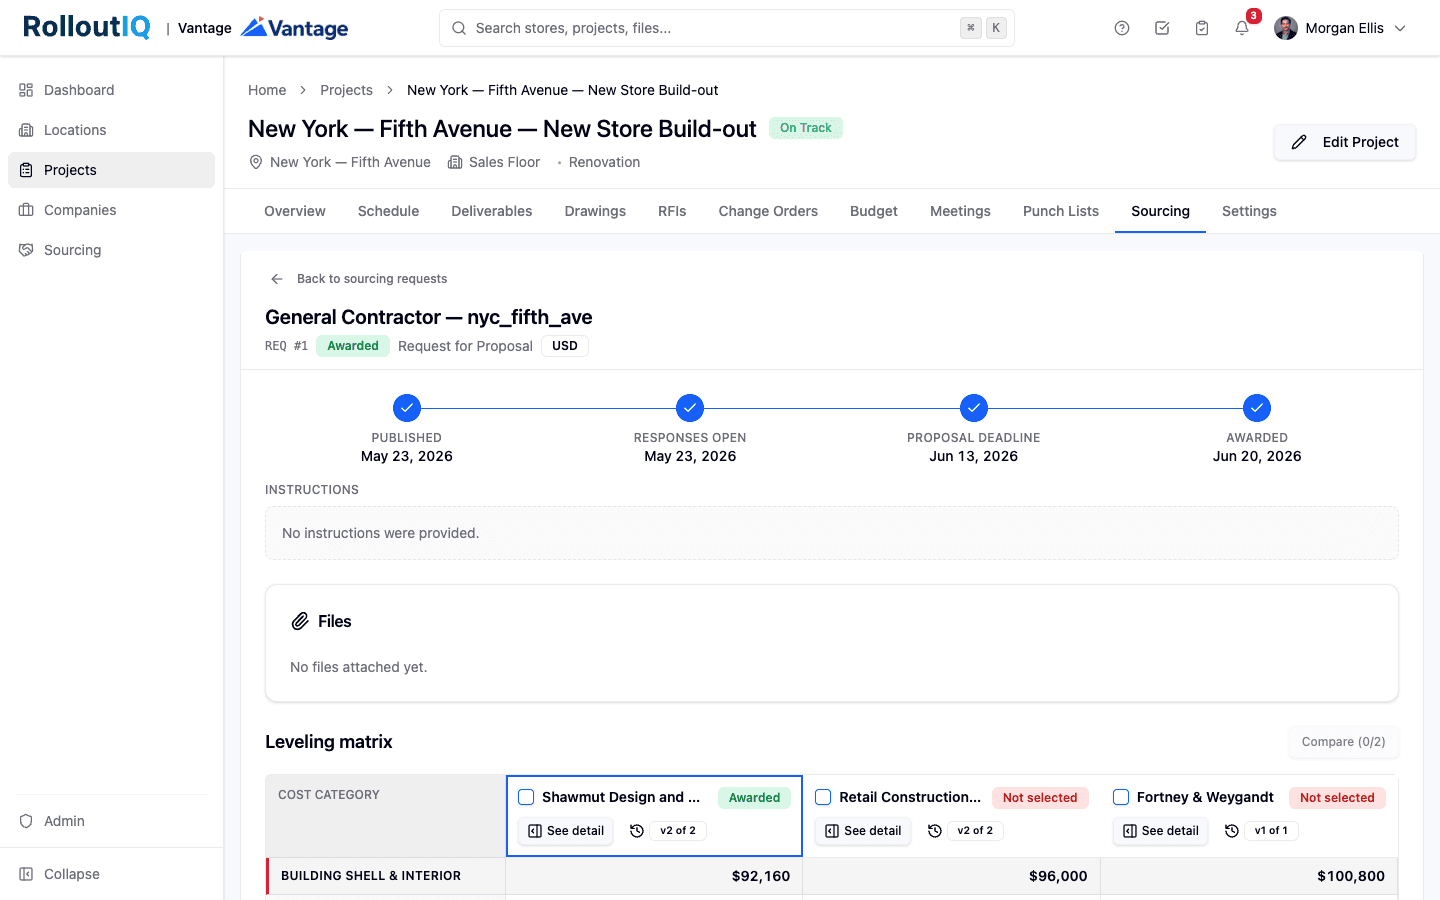
Task: Expand the Morgan Ellis account menu chevron
Action: [x=1400, y=28]
